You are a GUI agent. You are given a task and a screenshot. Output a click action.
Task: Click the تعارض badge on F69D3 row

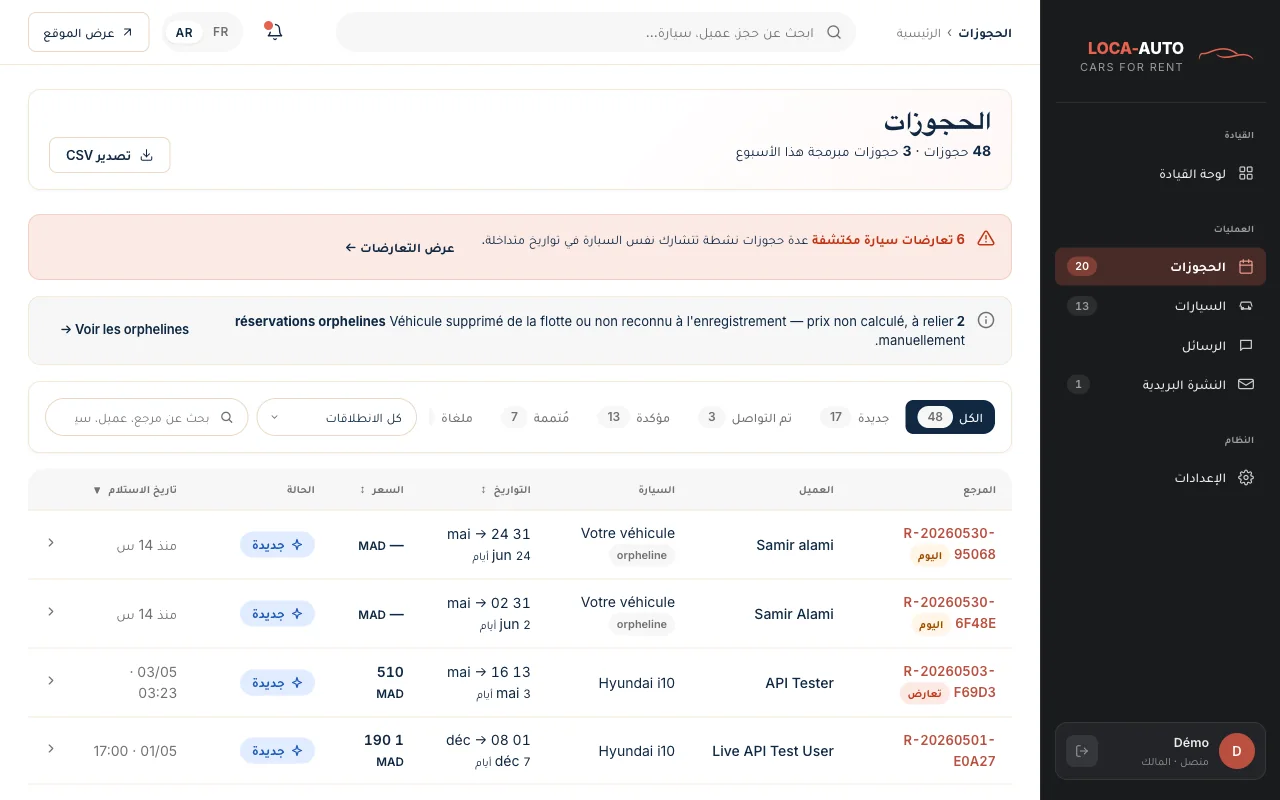click(x=924, y=693)
